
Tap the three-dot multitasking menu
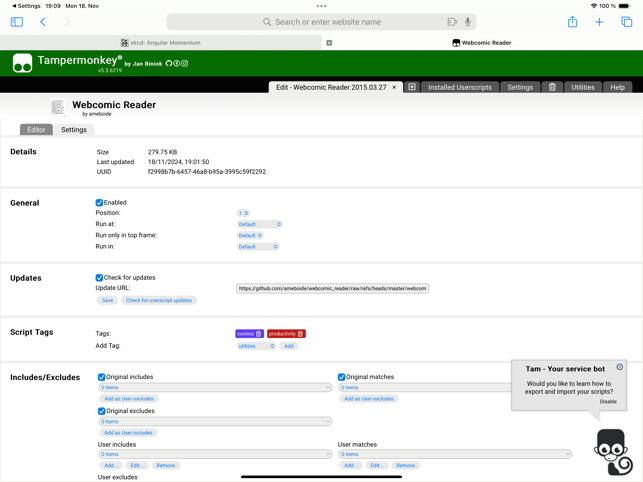click(x=322, y=6)
